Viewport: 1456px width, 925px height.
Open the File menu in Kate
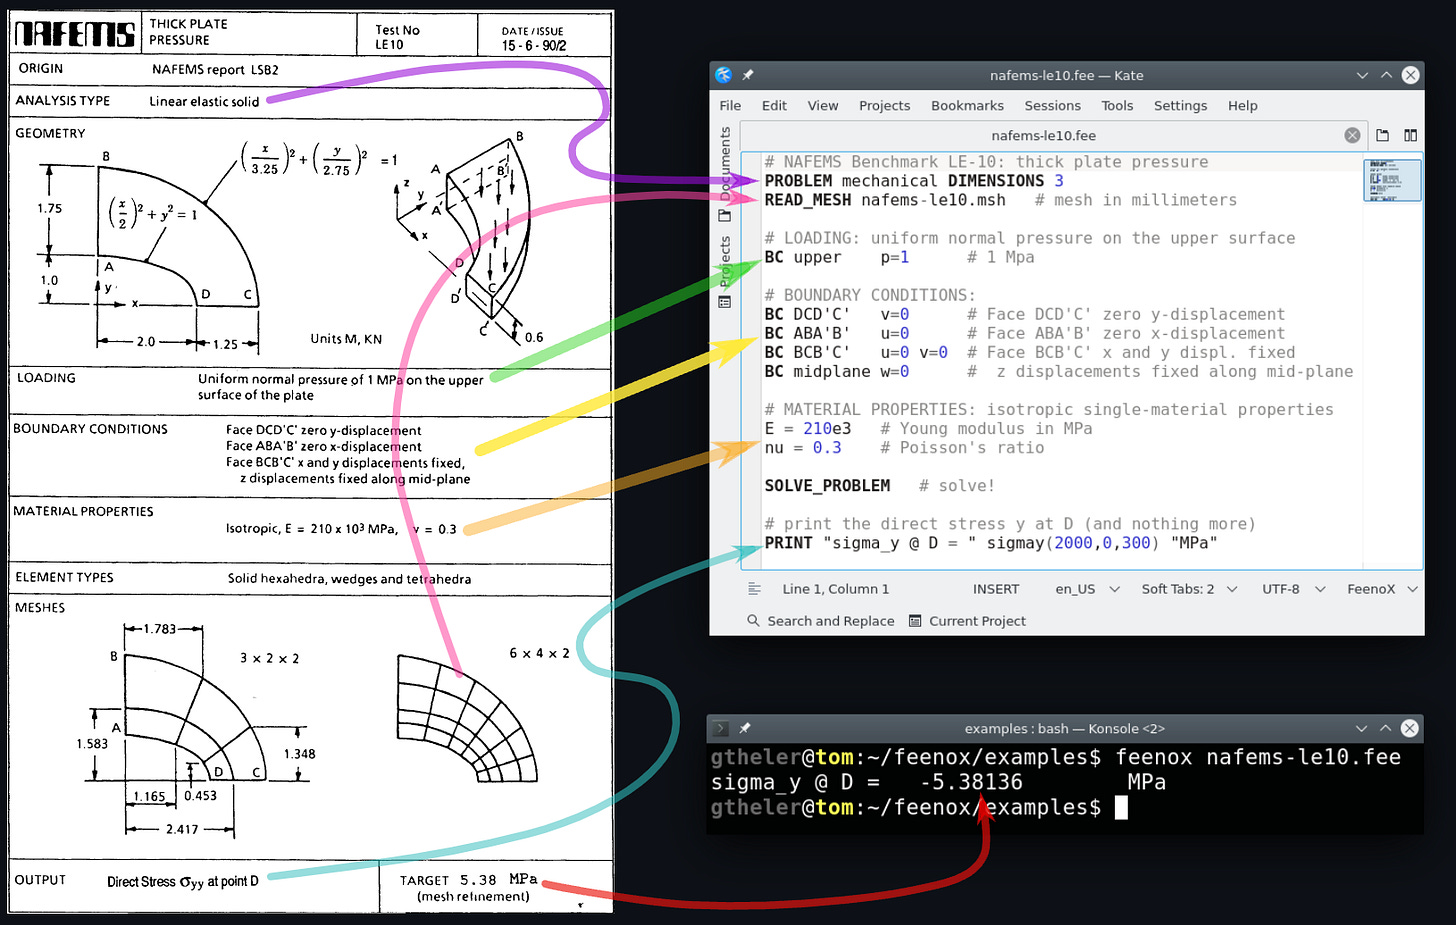click(x=731, y=106)
